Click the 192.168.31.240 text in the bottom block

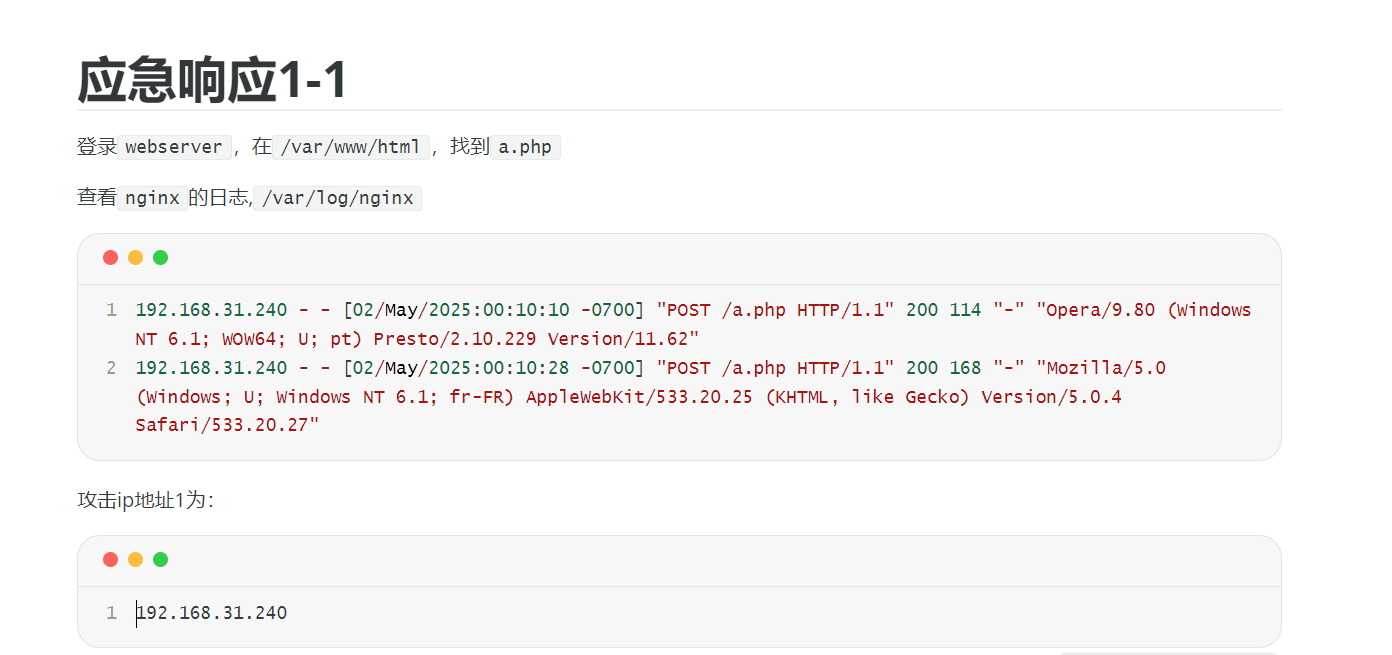[x=212, y=613]
